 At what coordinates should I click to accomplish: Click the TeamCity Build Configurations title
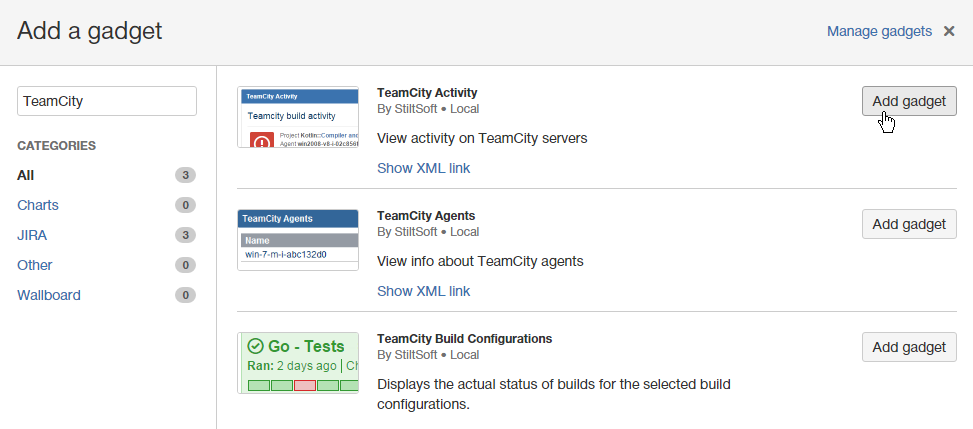point(464,338)
